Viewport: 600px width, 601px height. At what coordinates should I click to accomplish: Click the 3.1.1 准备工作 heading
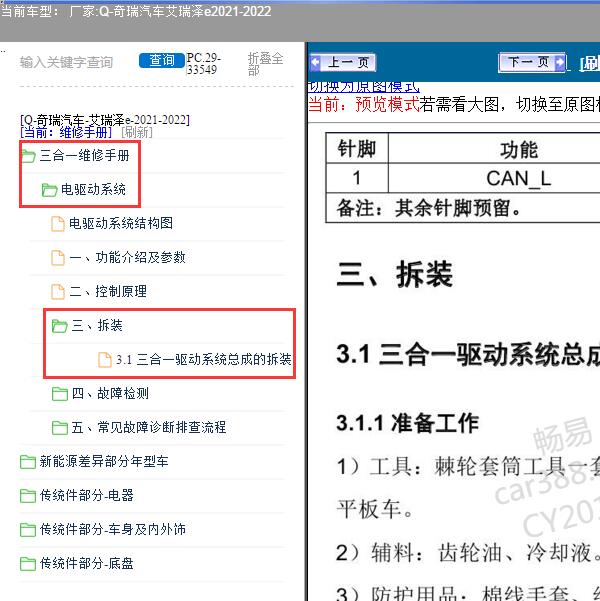pos(408,423)
